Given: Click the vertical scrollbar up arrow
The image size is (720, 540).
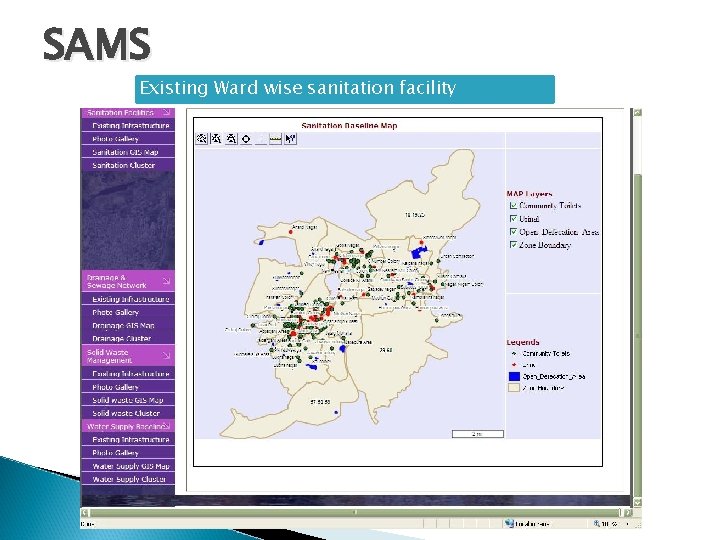Looking at the screenshot, I should point(637,112).
